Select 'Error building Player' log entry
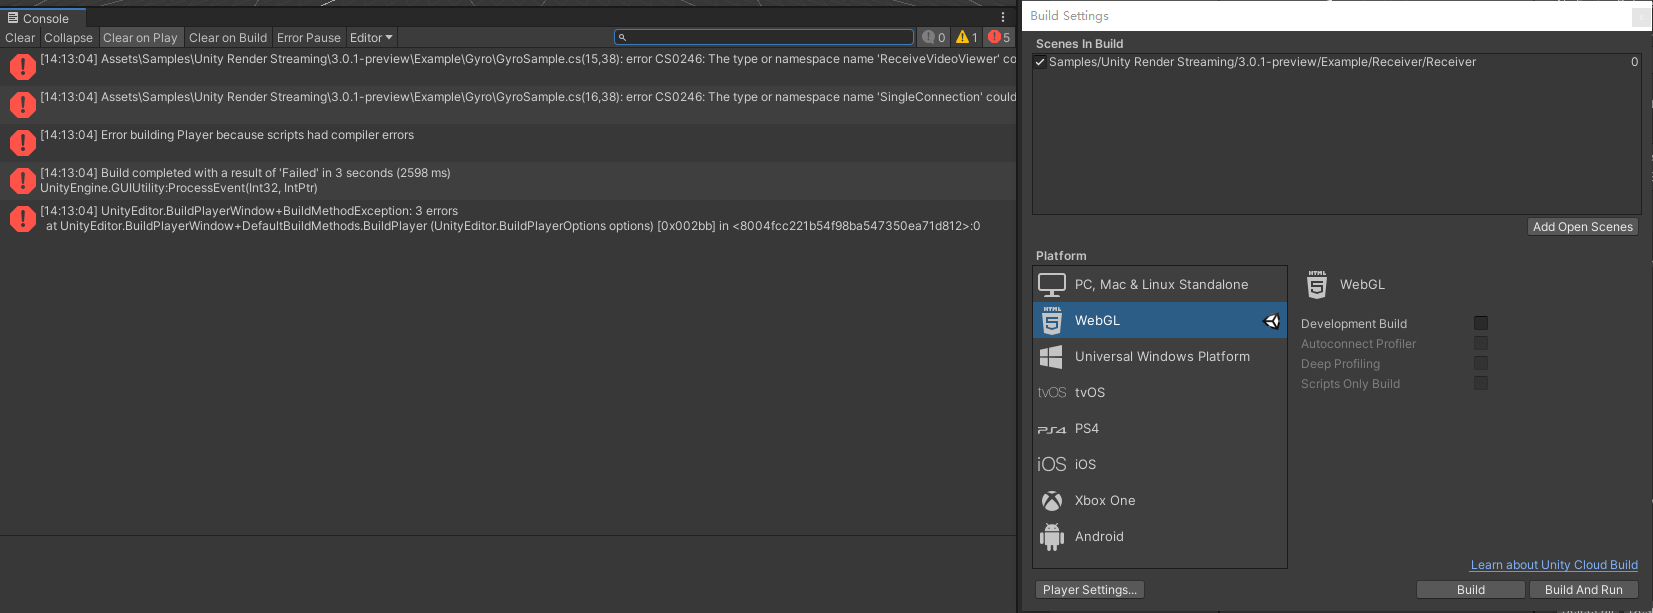Screen dimensions: 1653x613 (508, 143)
